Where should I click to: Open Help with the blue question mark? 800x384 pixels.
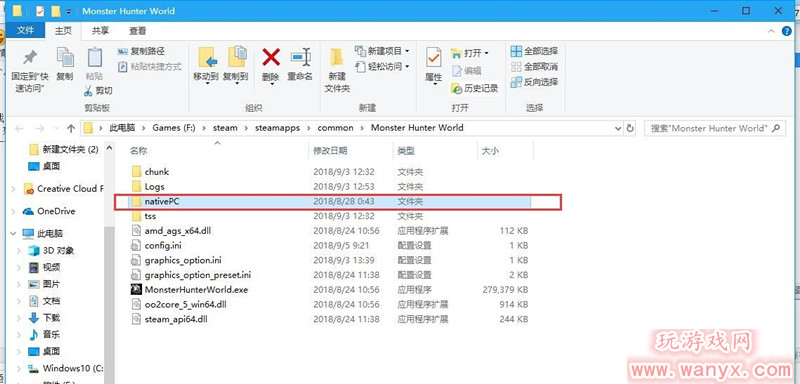point(787,31)
